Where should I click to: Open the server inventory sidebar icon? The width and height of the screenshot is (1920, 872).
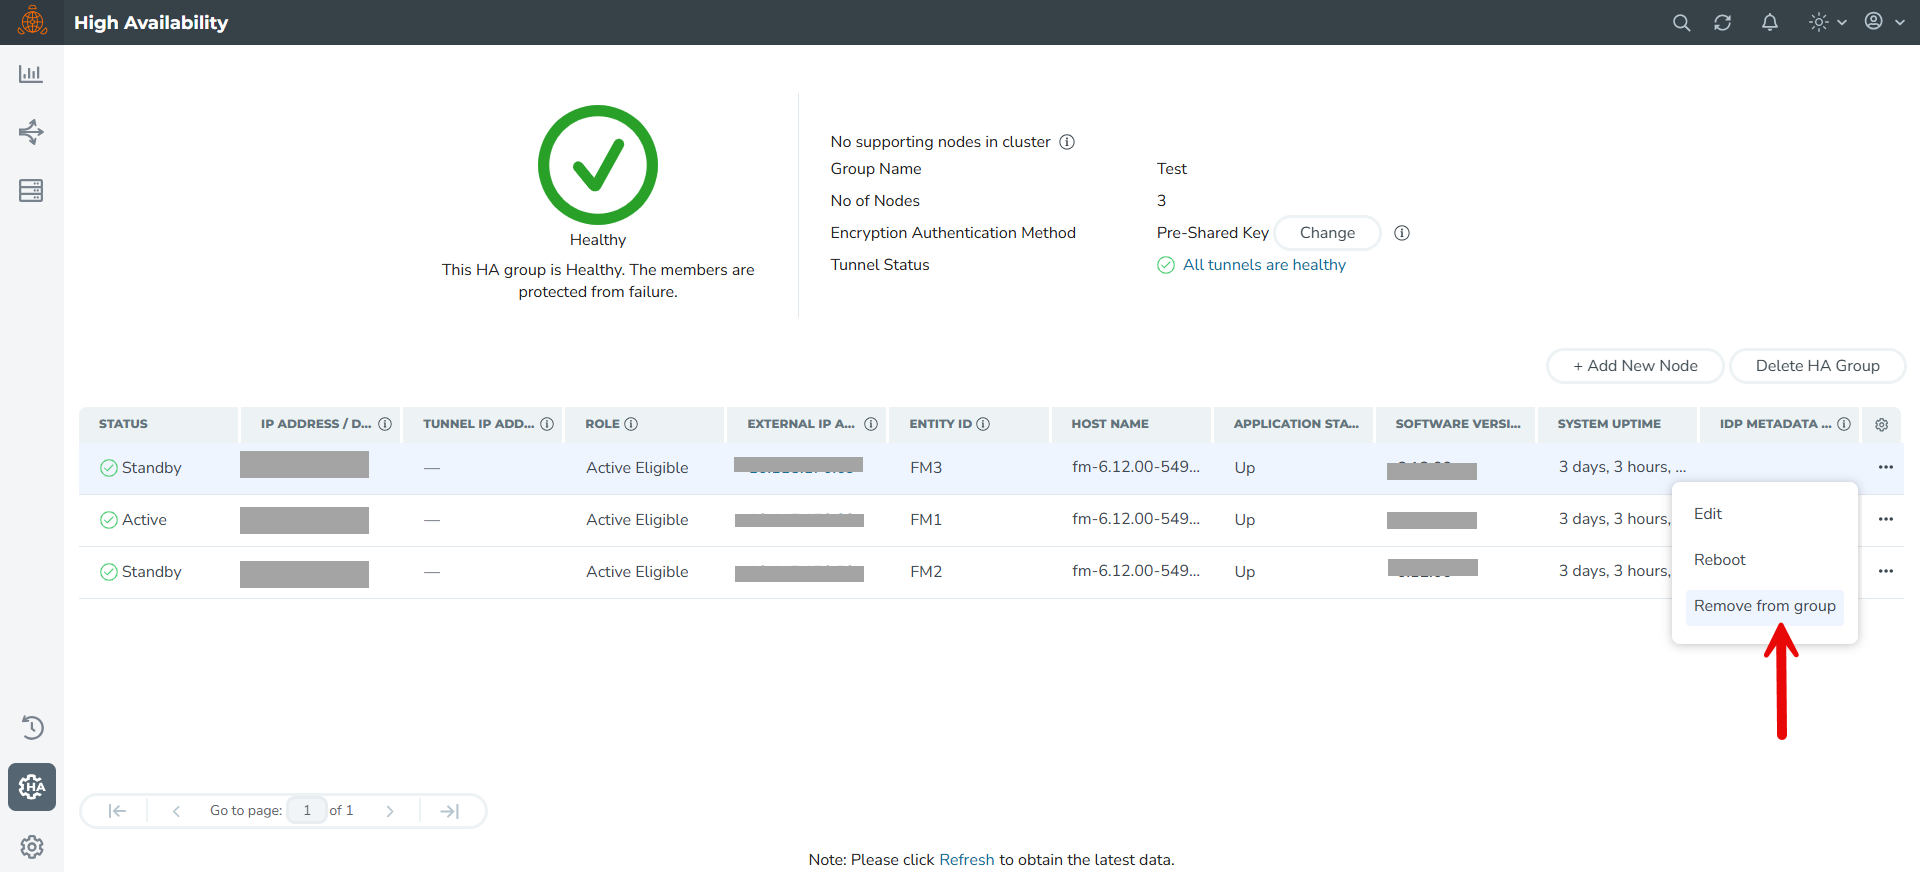point(31,191)
